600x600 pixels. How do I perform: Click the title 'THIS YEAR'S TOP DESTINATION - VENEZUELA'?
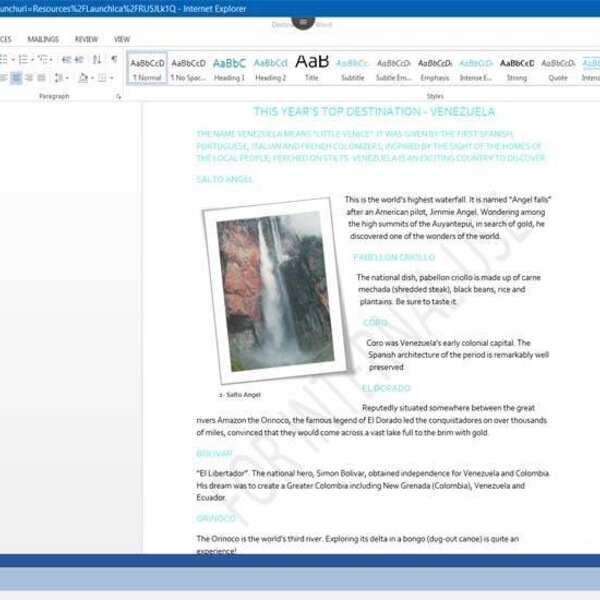(374, 112)
